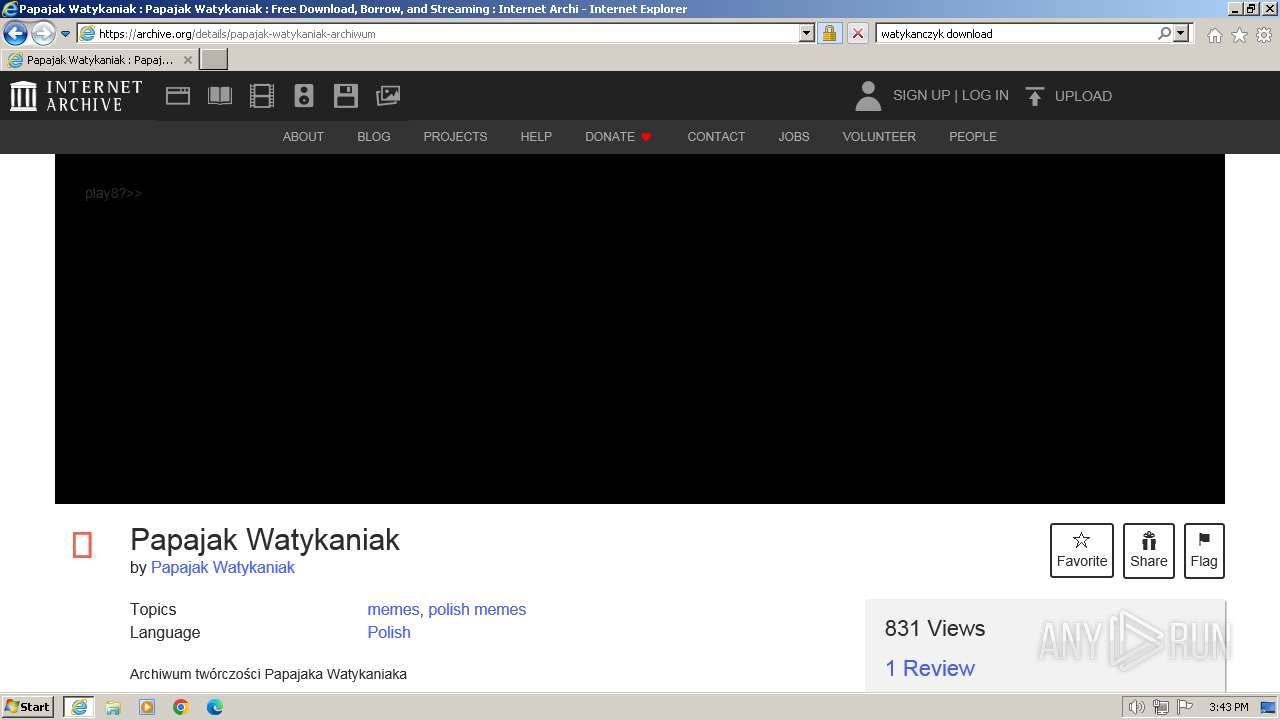This screenshot has width=1280, height=720.
Task: Open browser Home icon
Action: click(1214, 35)
